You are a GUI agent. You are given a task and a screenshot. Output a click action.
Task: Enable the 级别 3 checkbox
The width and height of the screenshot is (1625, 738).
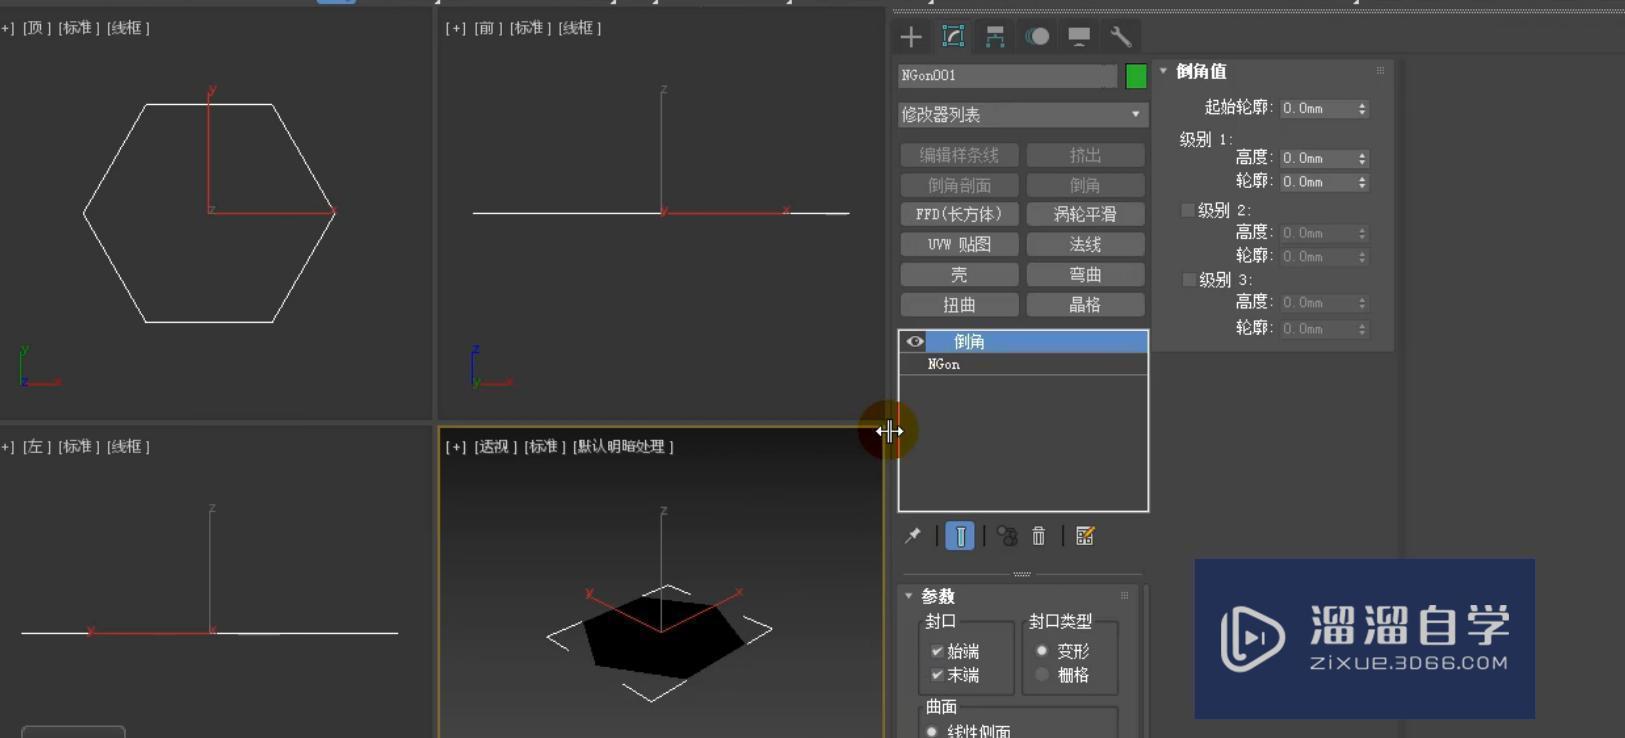coord(1188,280)
